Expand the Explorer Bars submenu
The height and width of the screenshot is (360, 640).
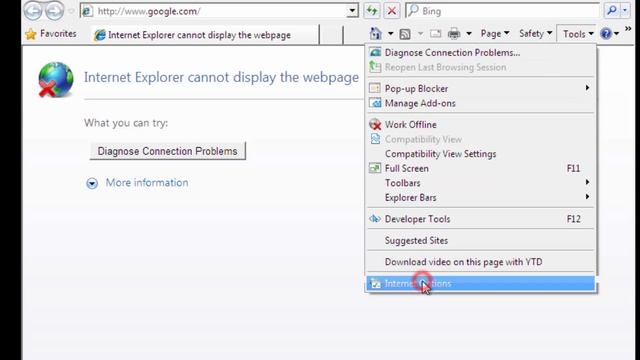(x=480, y=198)
